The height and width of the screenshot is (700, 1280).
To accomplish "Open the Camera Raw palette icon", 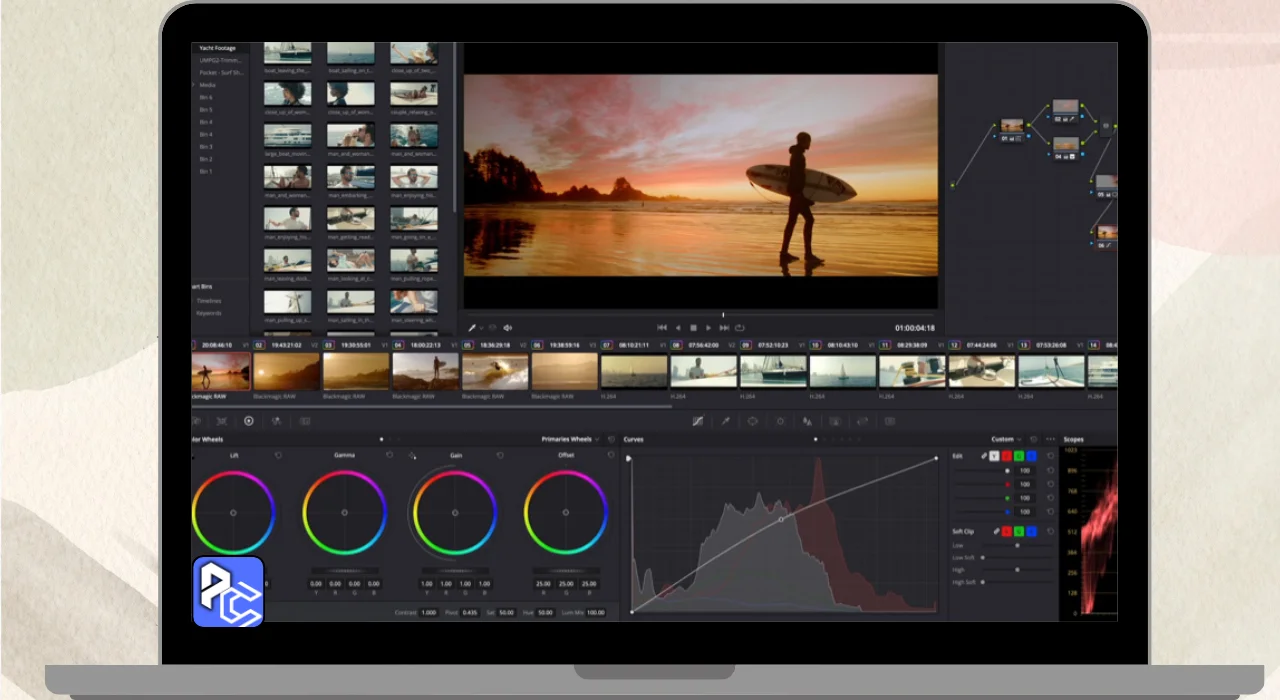I will click(197, 421).
